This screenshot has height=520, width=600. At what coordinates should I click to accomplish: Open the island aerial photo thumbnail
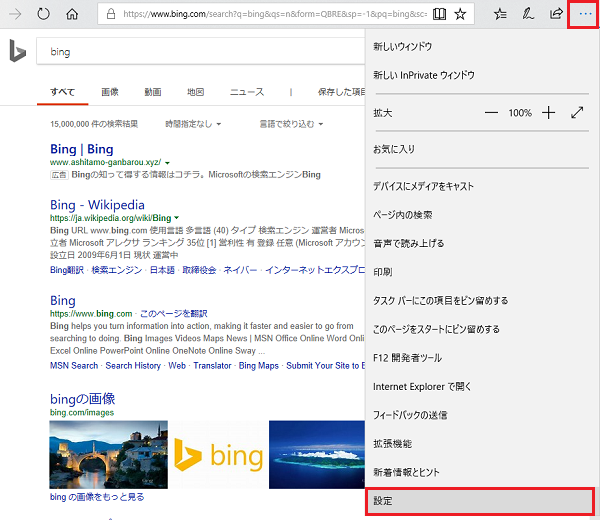[317, 455]
